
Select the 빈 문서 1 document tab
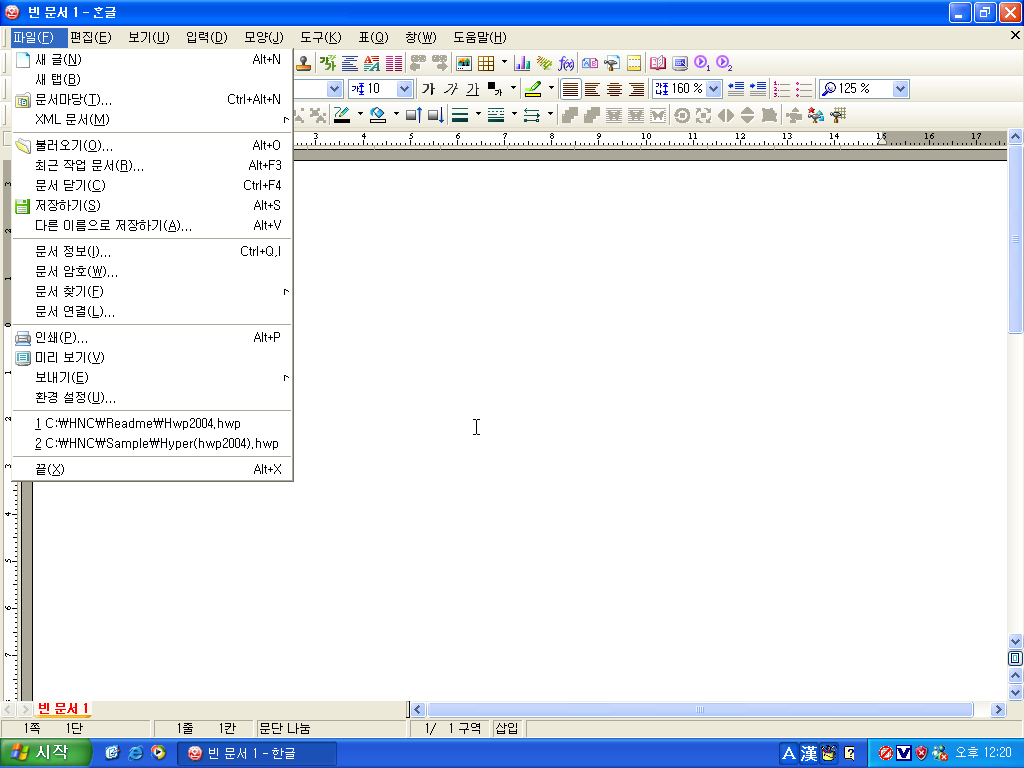point(63,709)
